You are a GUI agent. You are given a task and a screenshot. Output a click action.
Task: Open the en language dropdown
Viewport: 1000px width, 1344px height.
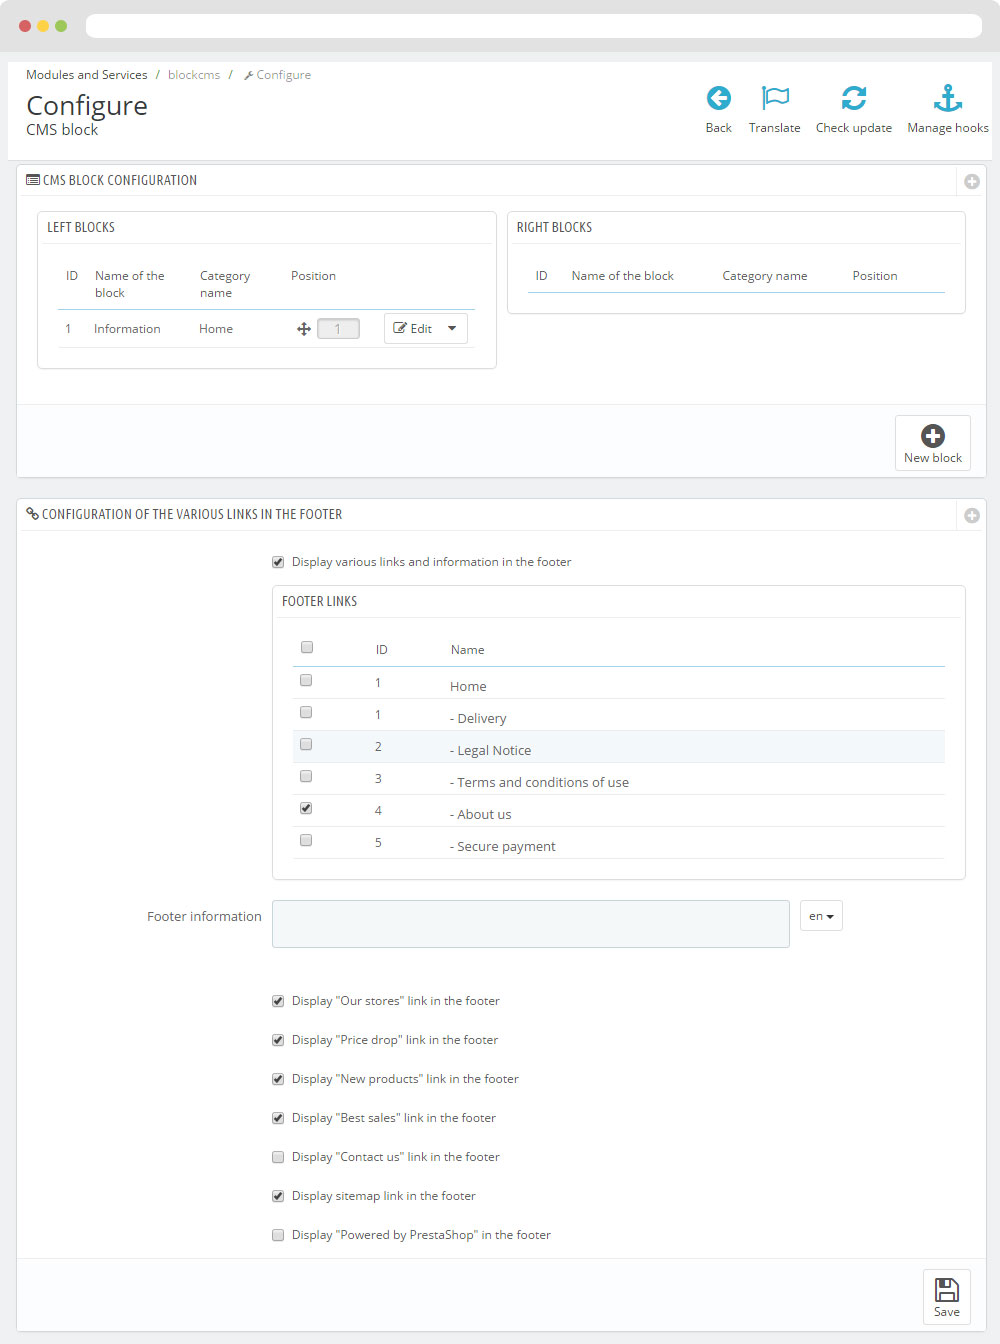tap(821, 916)
